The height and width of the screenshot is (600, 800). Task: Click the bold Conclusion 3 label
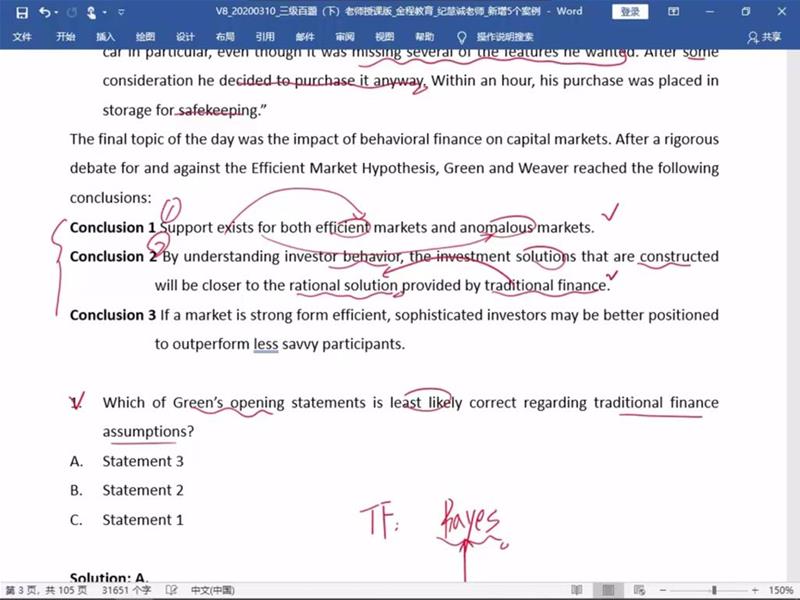113,315
